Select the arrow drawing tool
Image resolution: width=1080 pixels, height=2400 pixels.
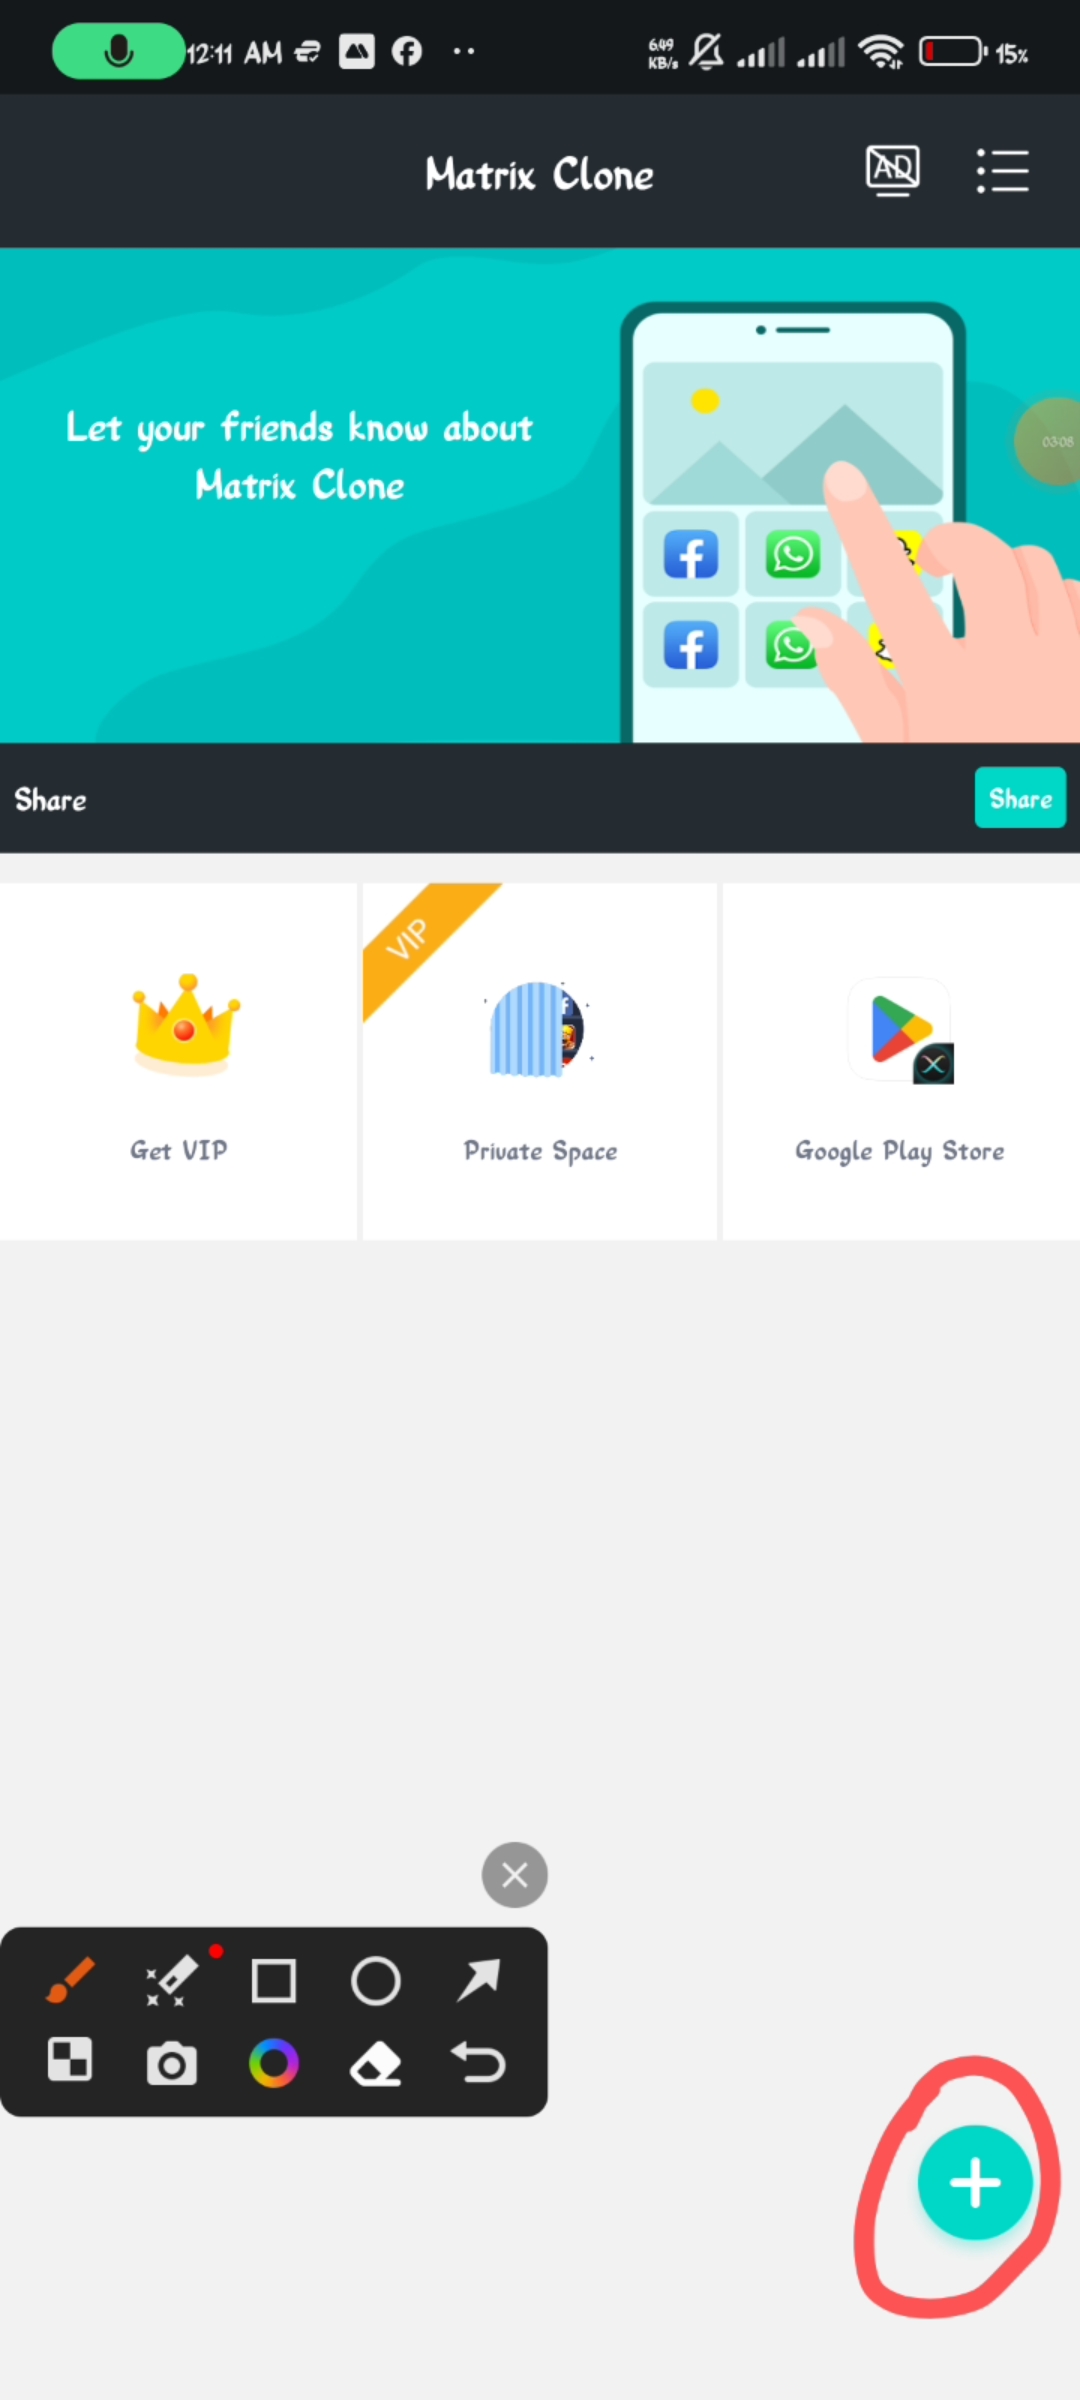coord(478,1980)
